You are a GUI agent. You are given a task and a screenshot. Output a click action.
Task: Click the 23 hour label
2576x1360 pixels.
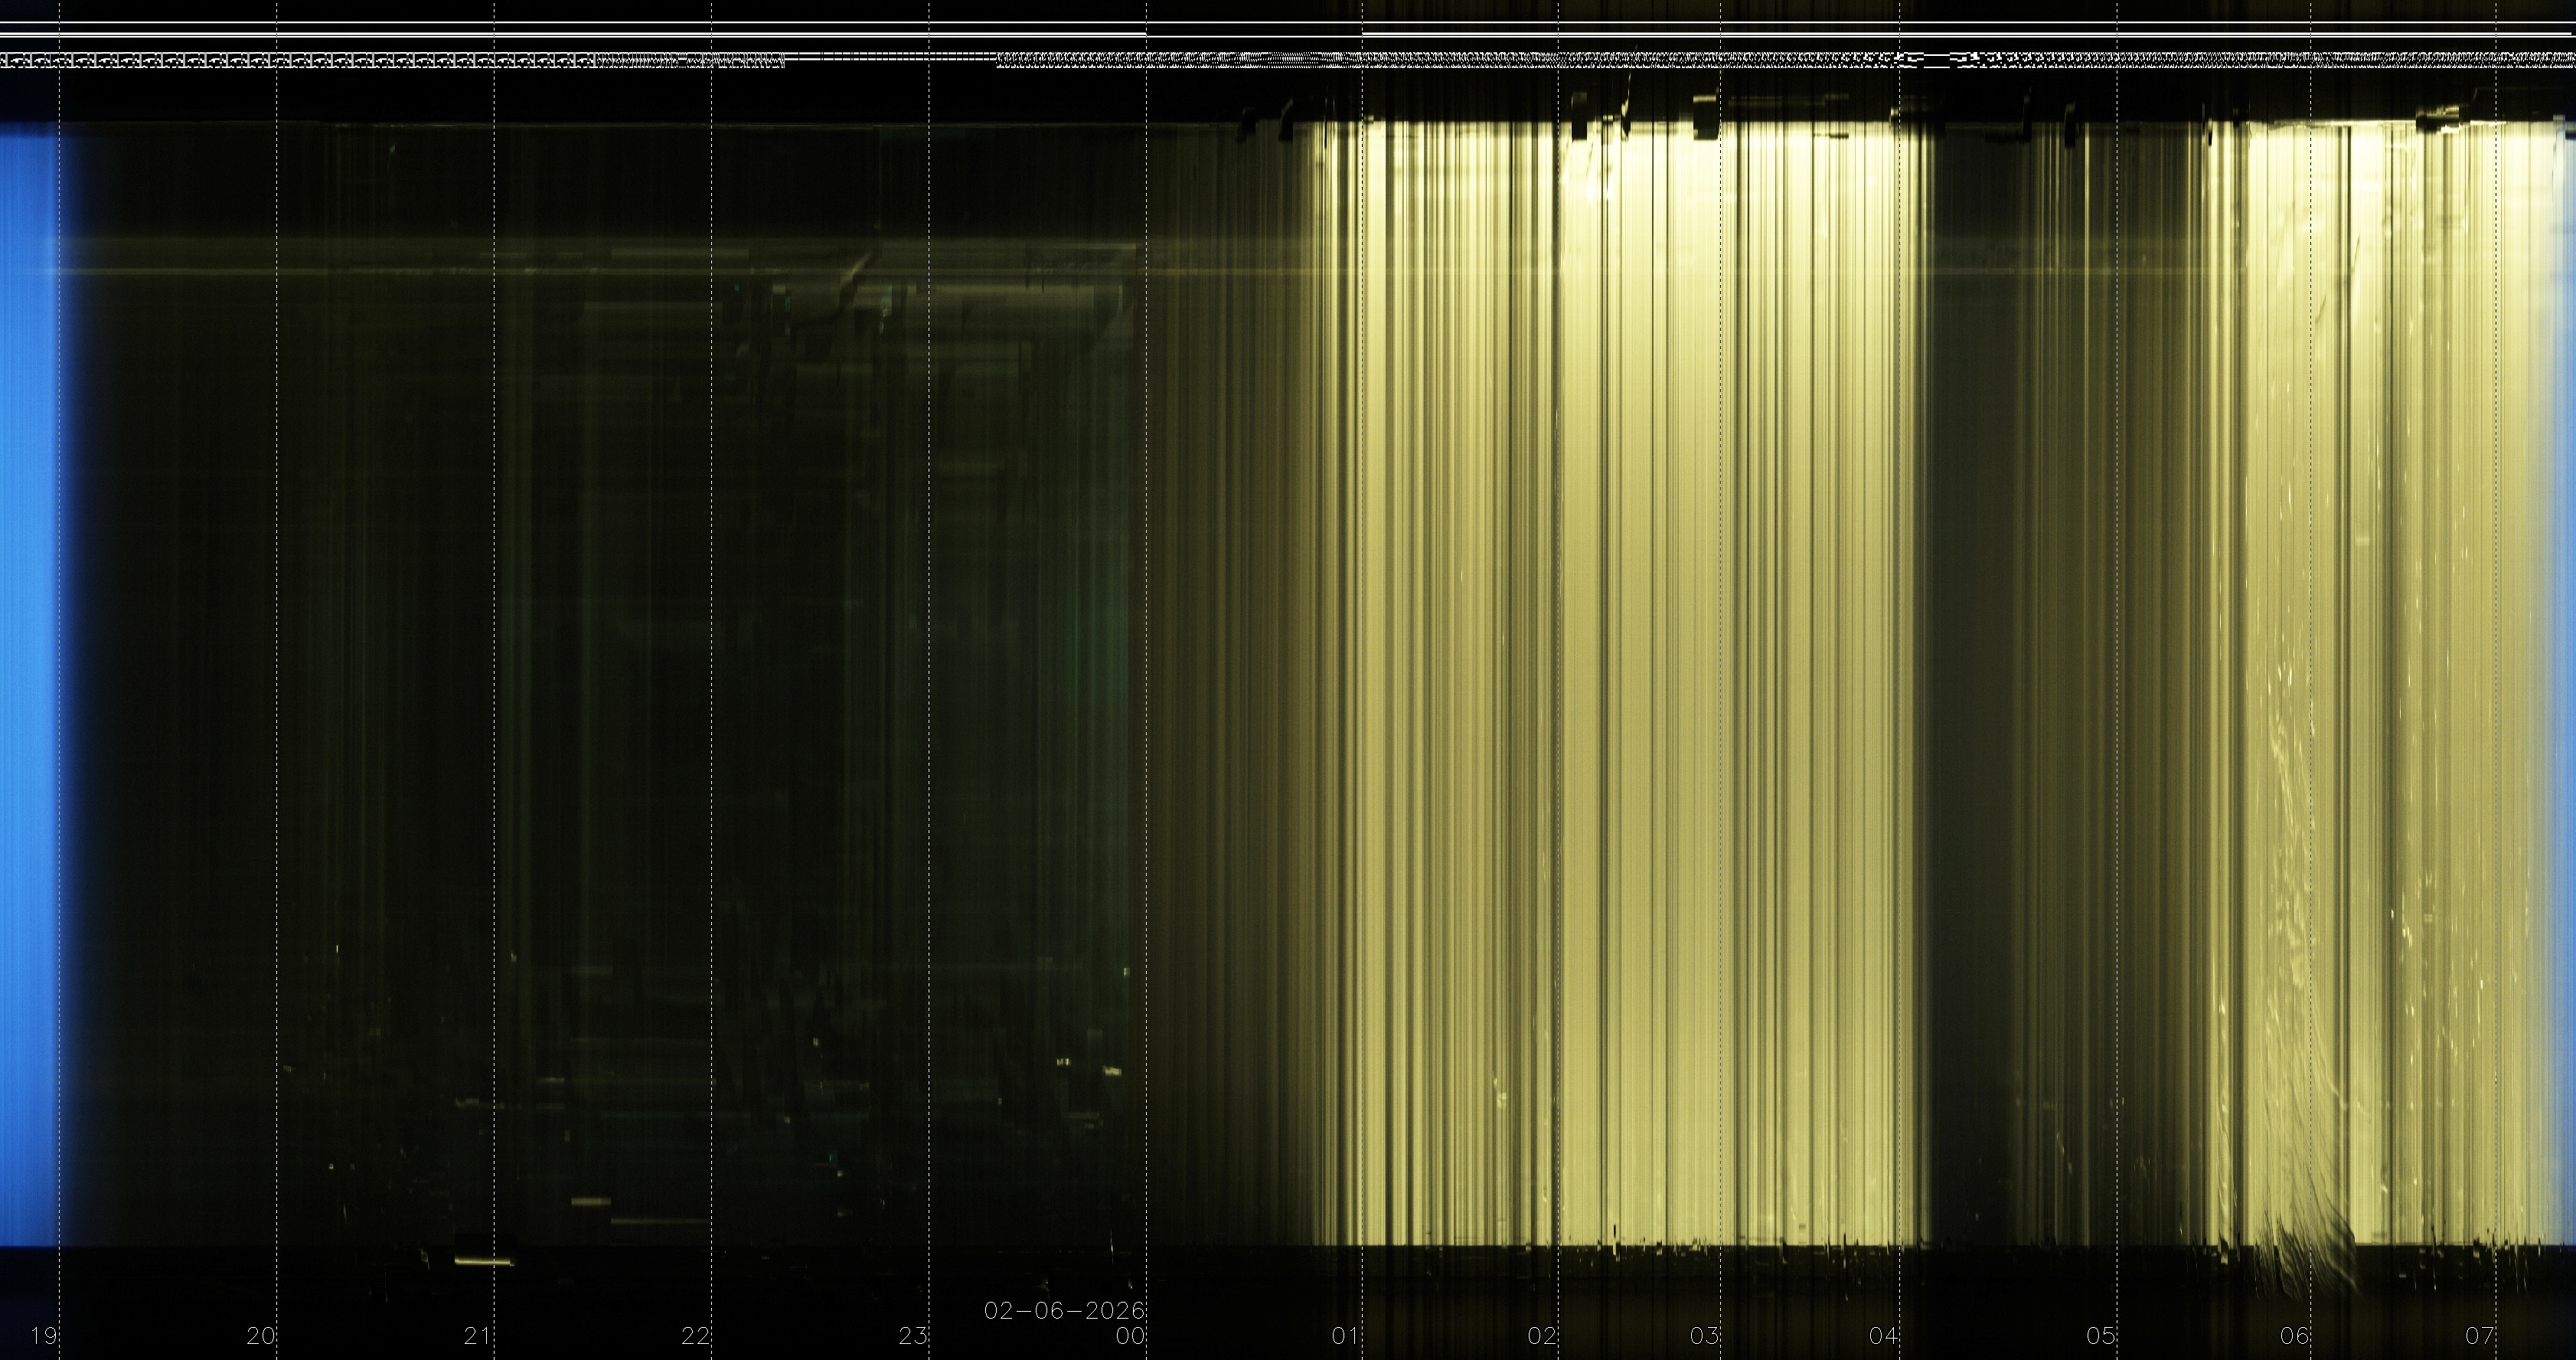point(913,1335)
